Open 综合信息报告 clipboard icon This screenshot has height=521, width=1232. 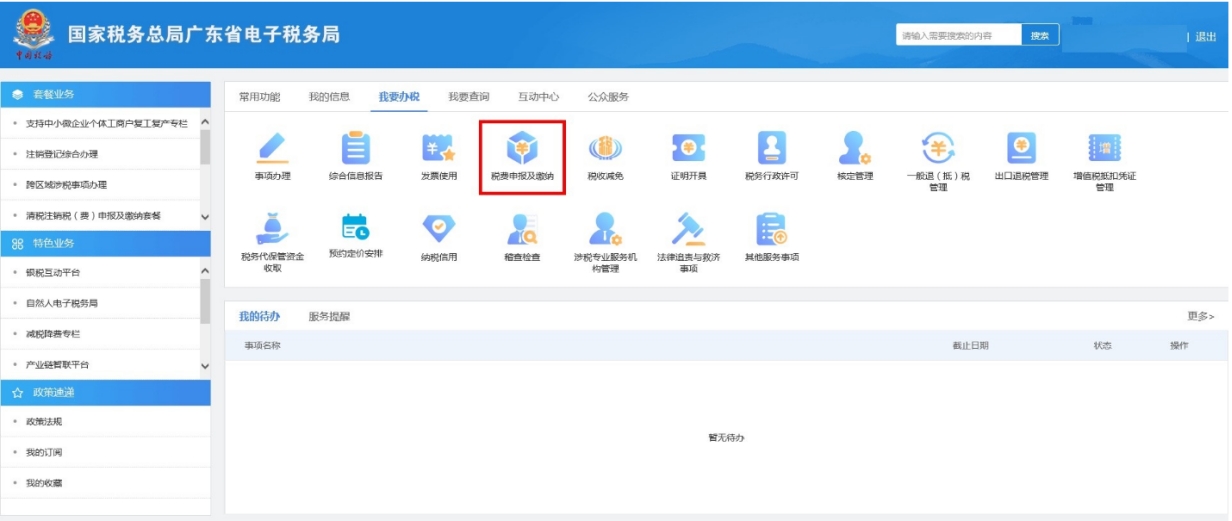click(x=355, y=149)
